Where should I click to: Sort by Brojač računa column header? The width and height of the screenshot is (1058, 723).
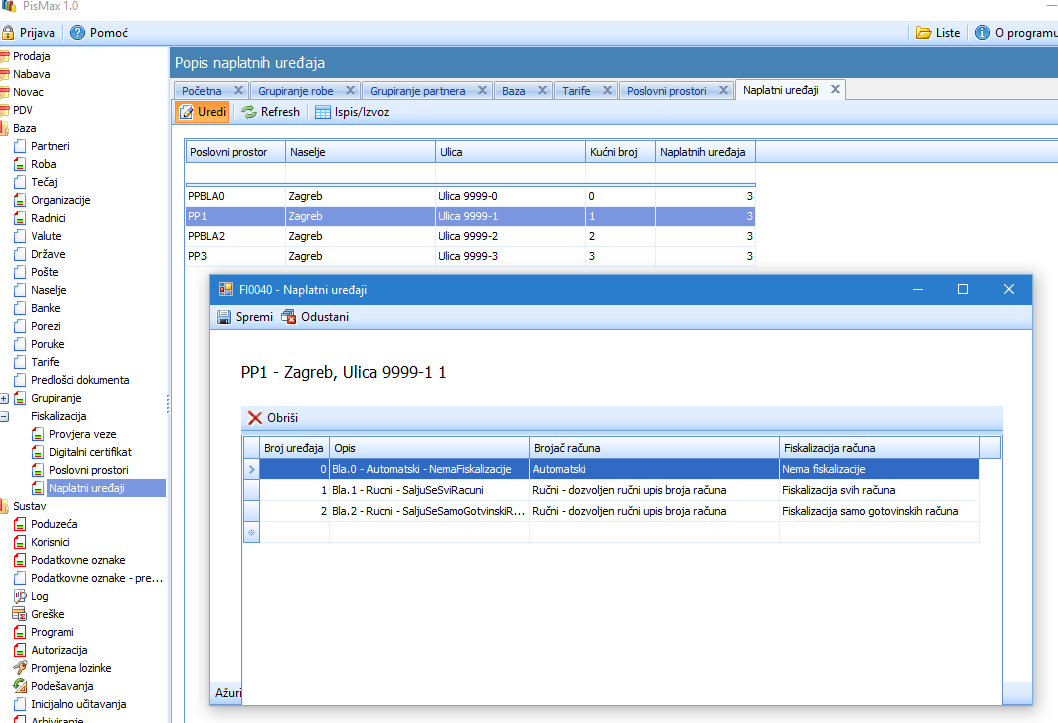click(654, 448)
